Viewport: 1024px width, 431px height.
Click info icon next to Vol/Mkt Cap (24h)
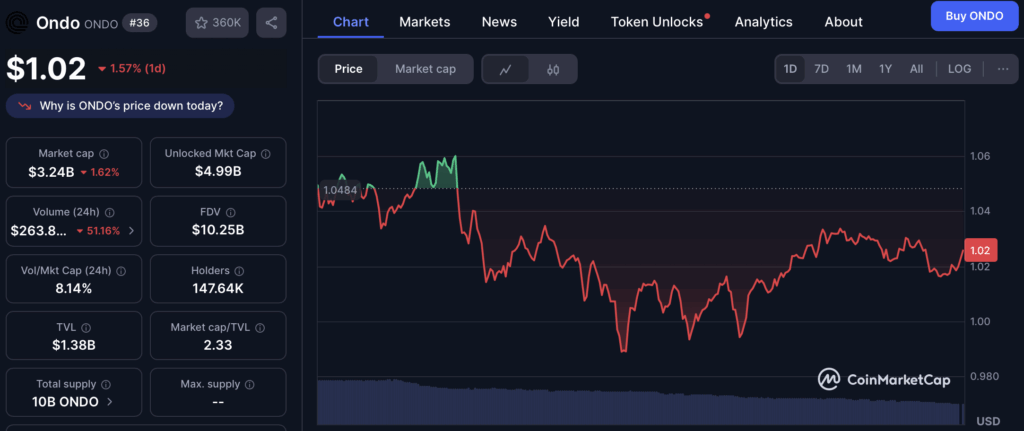[x=121, y=270]
